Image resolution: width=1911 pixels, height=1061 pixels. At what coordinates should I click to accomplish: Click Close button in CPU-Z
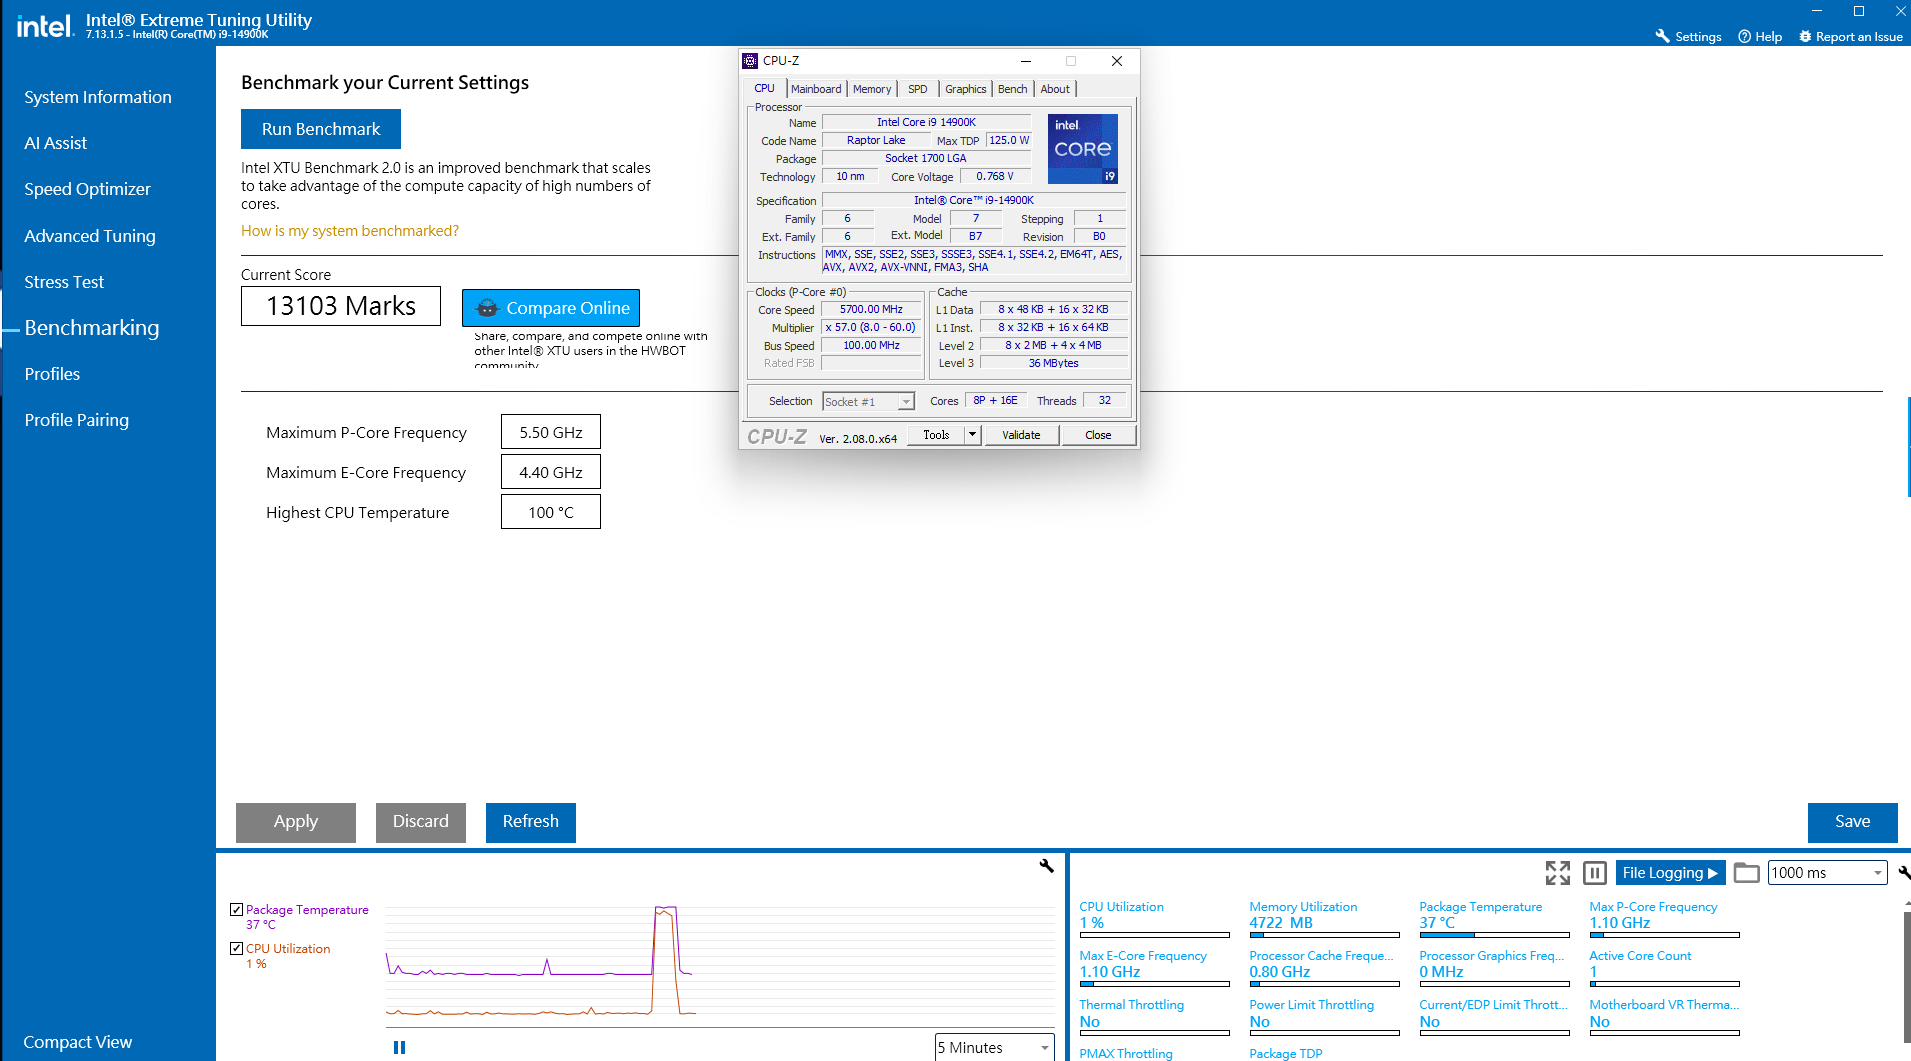pyautogui.click(x=1098, y=434)
